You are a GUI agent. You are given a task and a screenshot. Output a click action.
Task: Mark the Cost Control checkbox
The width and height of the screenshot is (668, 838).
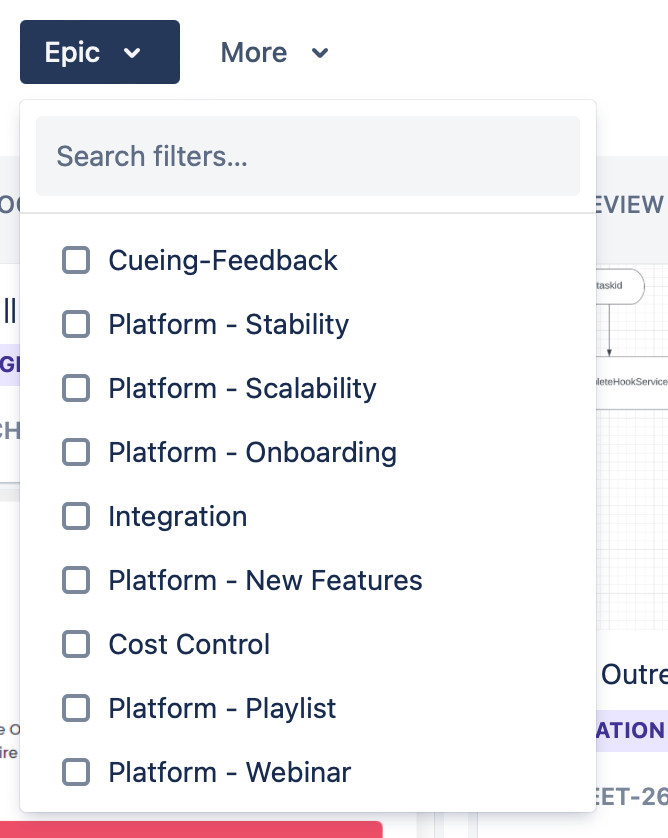[x=76, y=645]
